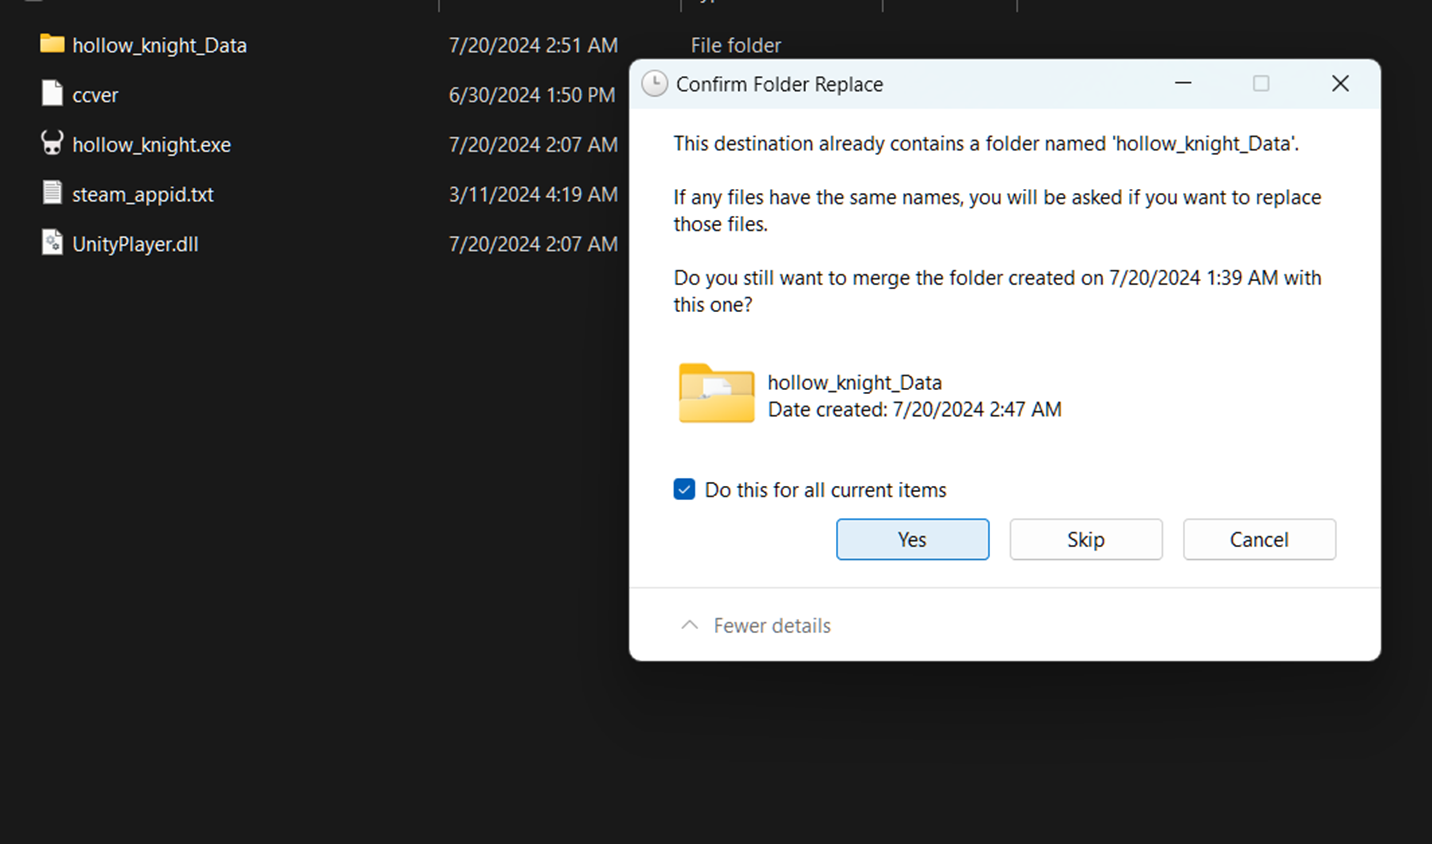Click the Skip button
This screenshot has width=1432, height=844.
click(1085, 539)
